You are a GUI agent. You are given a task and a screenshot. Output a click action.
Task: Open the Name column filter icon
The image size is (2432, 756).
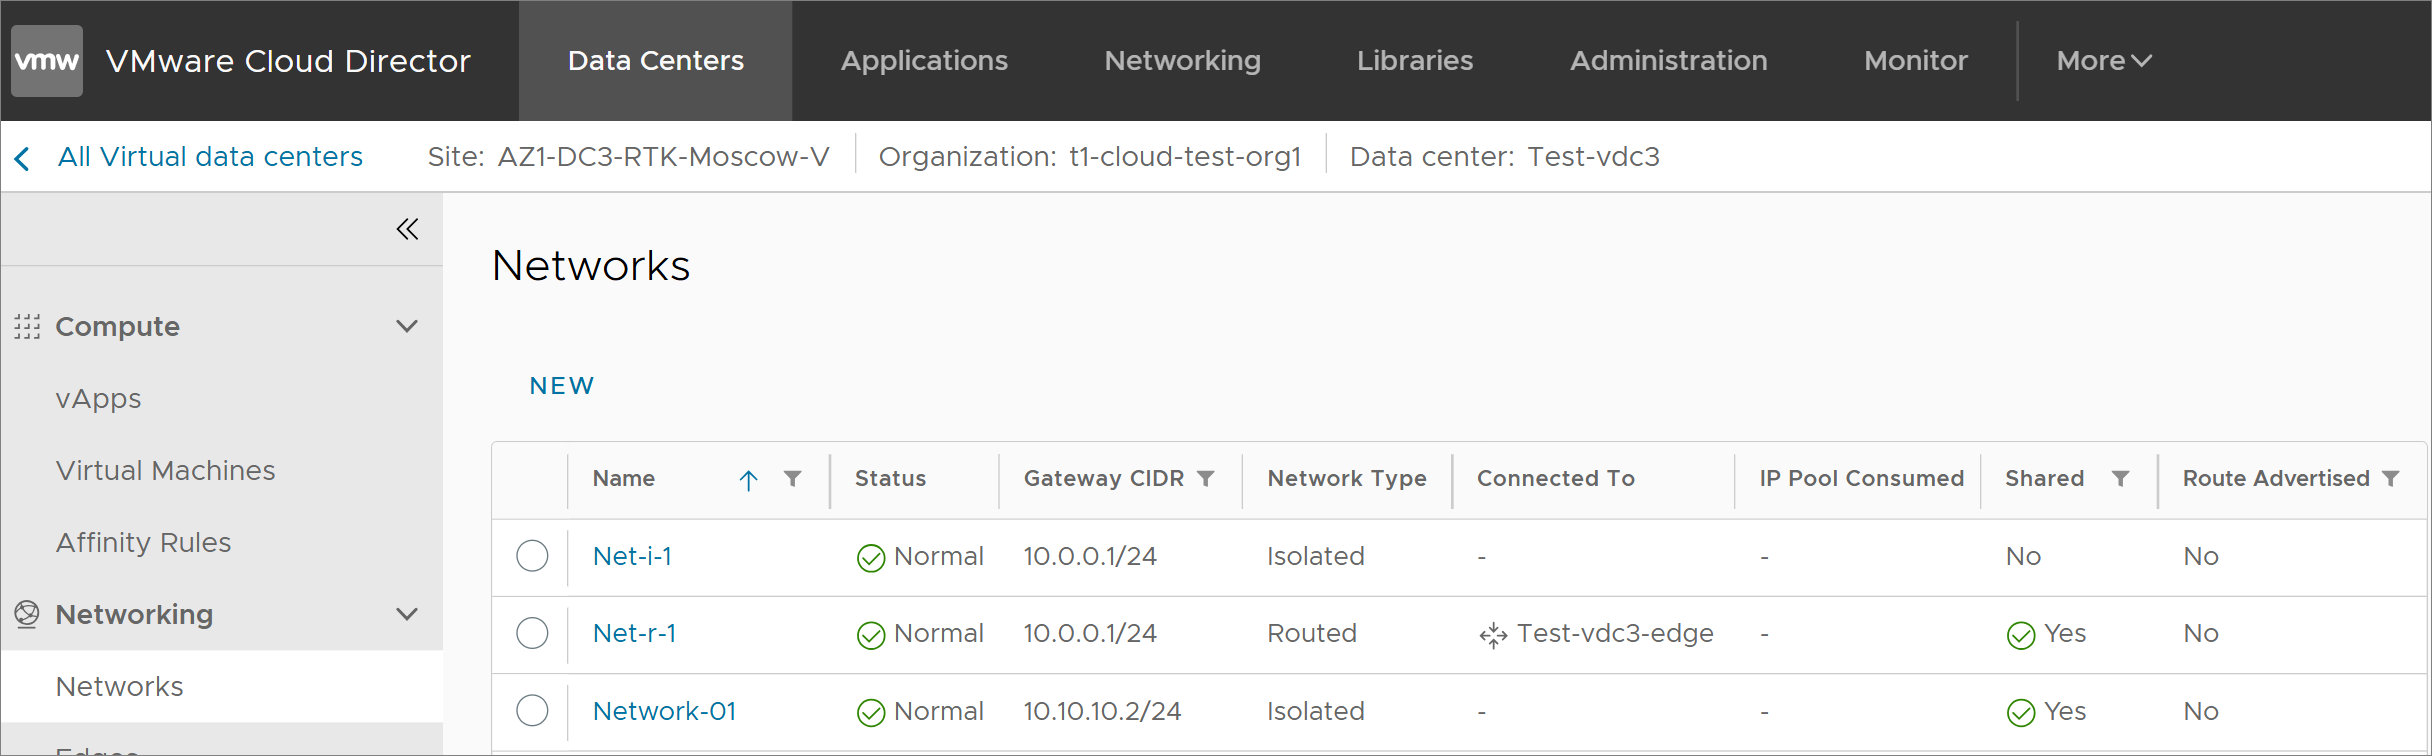pos(792,479)
